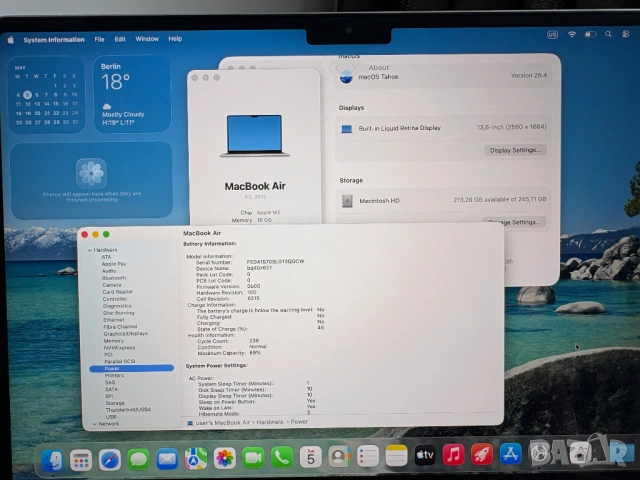
Task: Click the Display Settings button
Action: point(515,150)
